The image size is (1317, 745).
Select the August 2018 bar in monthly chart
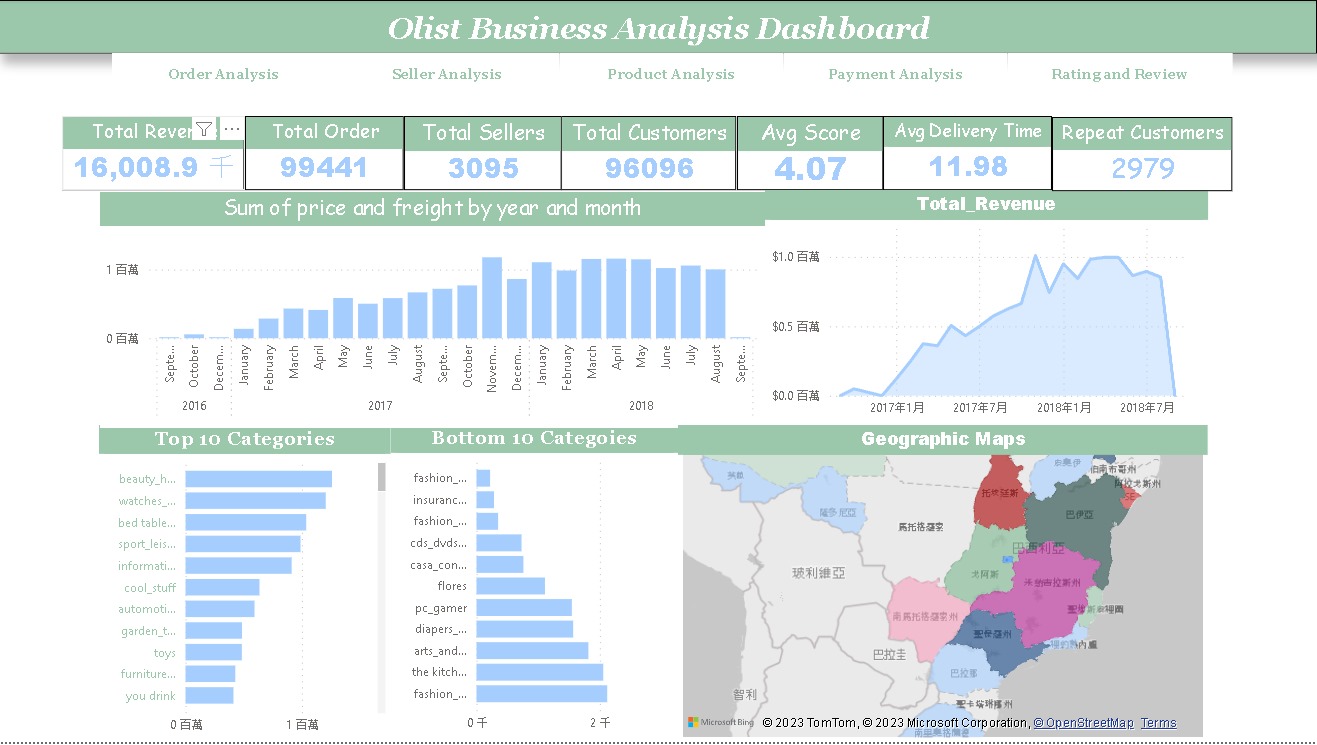[715, 300]
